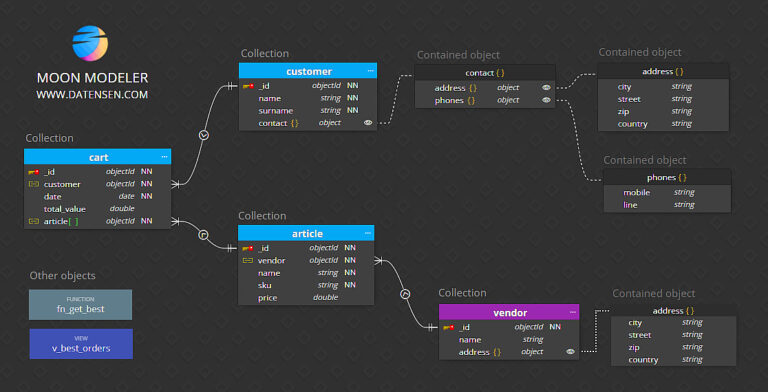Click the foreign key icon beside cart customer field

[34, 184]
